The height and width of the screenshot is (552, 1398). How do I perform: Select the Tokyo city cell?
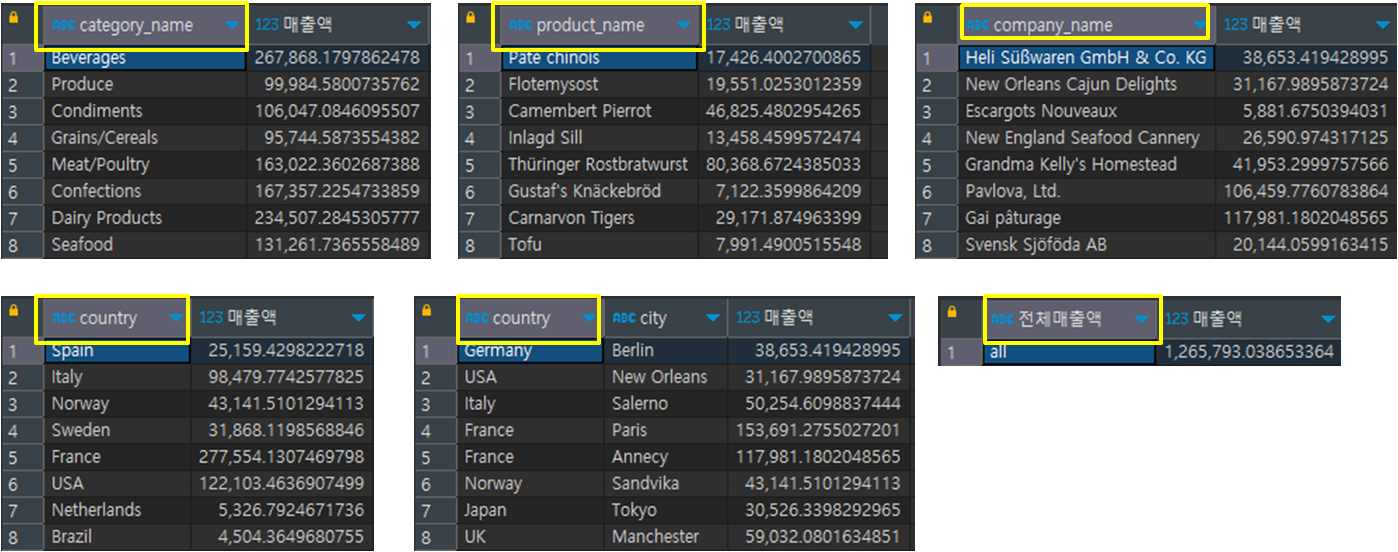point(665,510)
